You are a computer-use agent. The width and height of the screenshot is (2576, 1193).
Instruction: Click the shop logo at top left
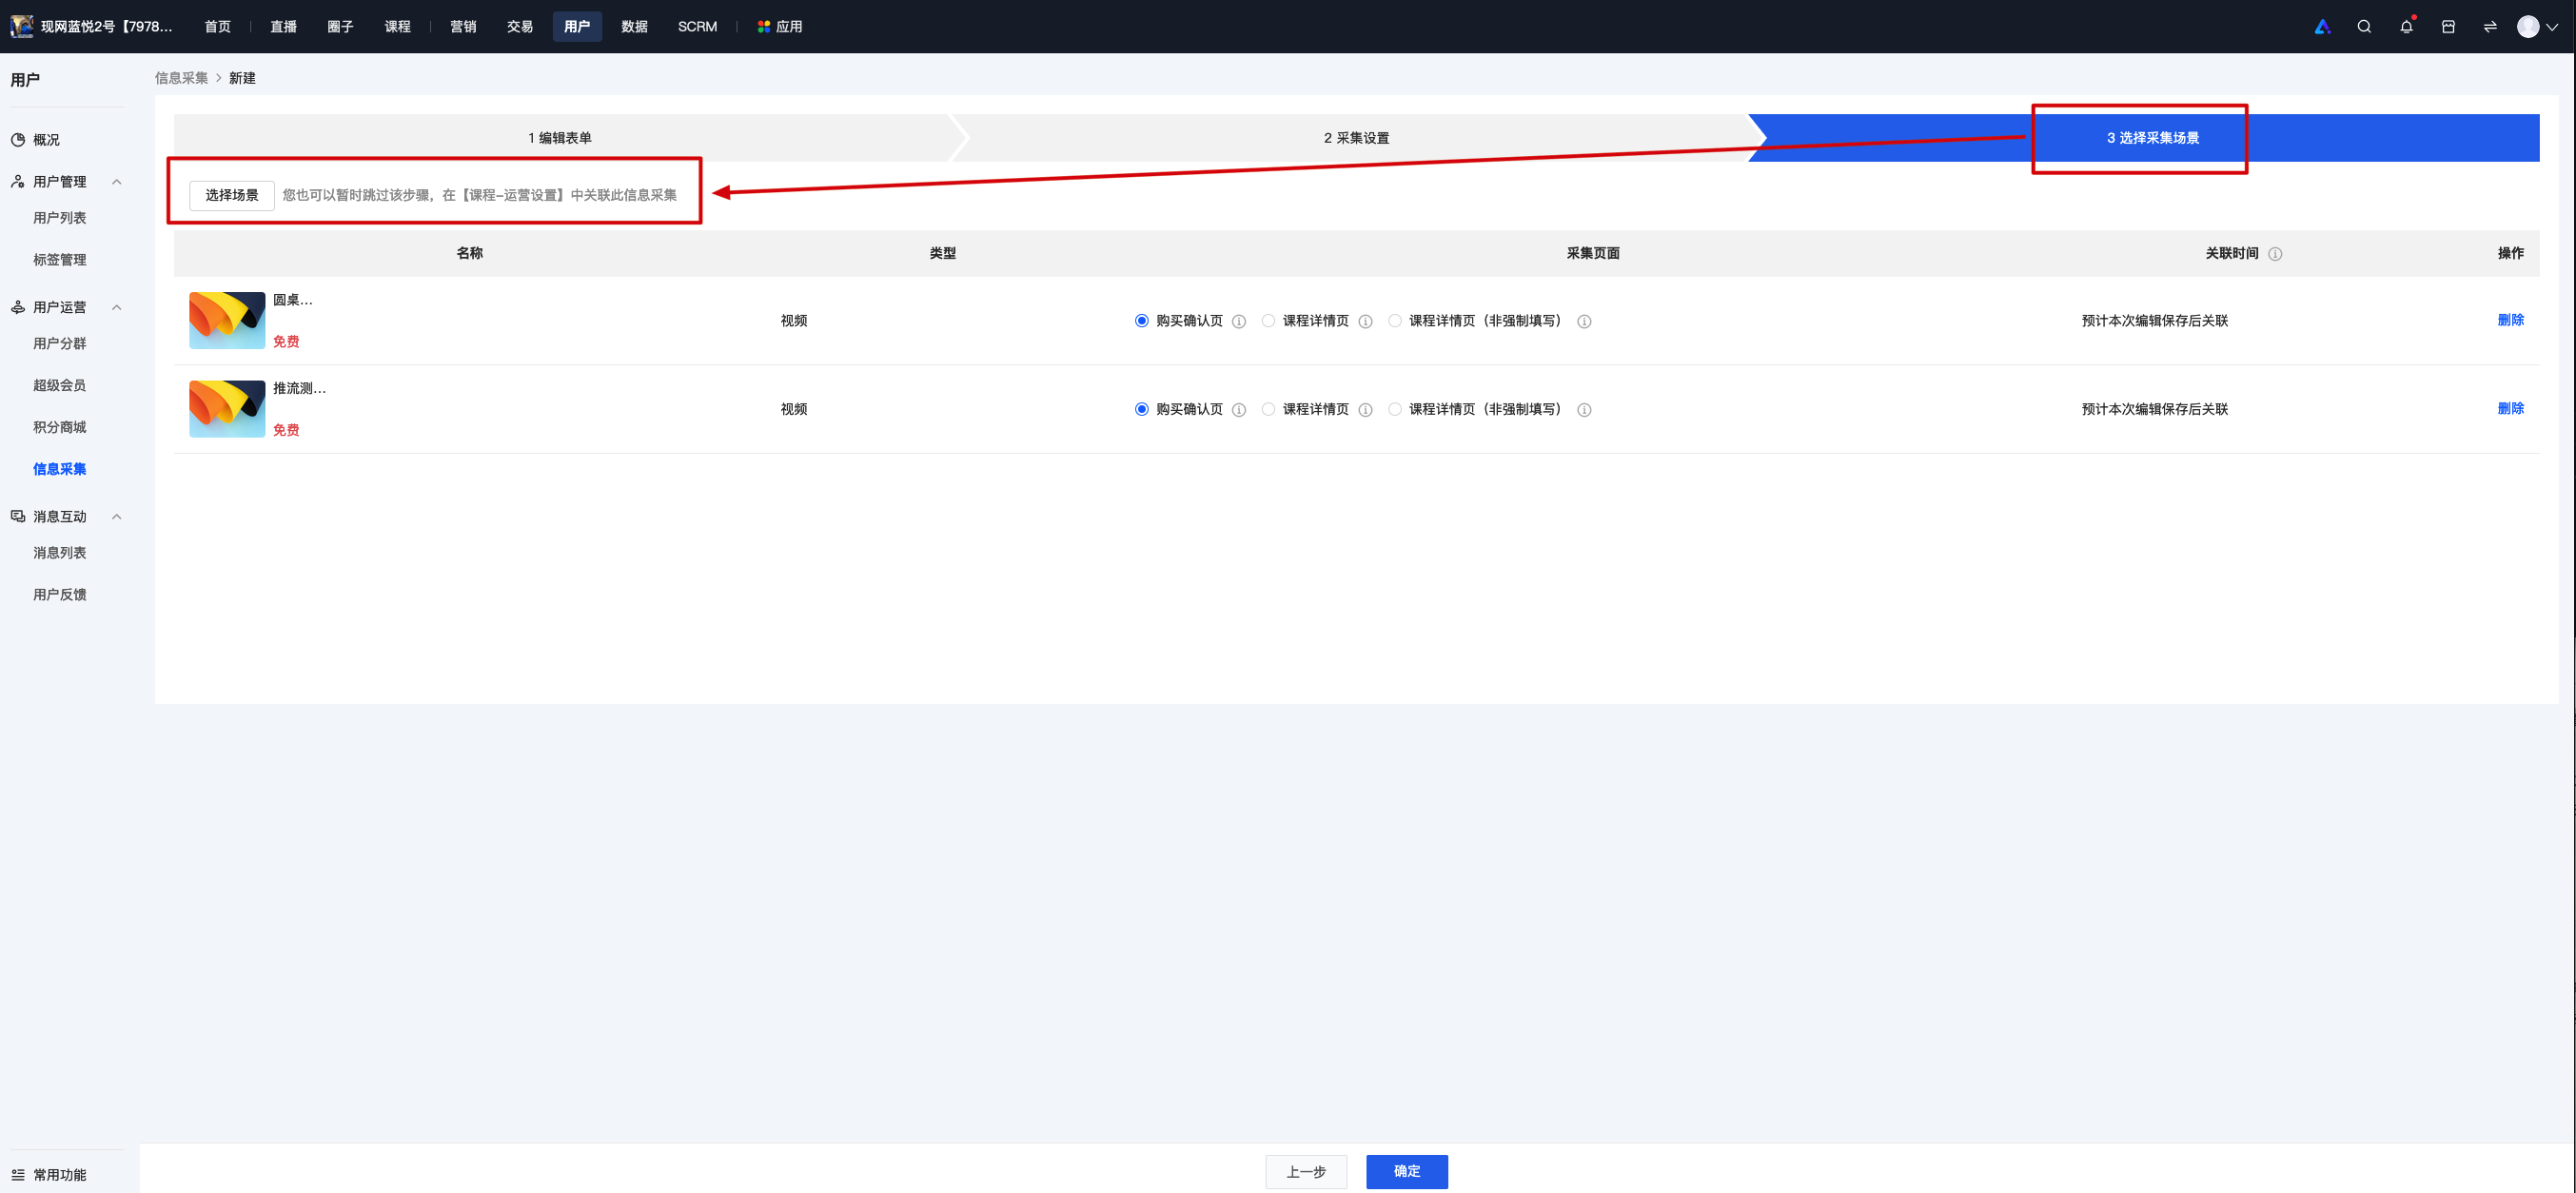[21, 27]
